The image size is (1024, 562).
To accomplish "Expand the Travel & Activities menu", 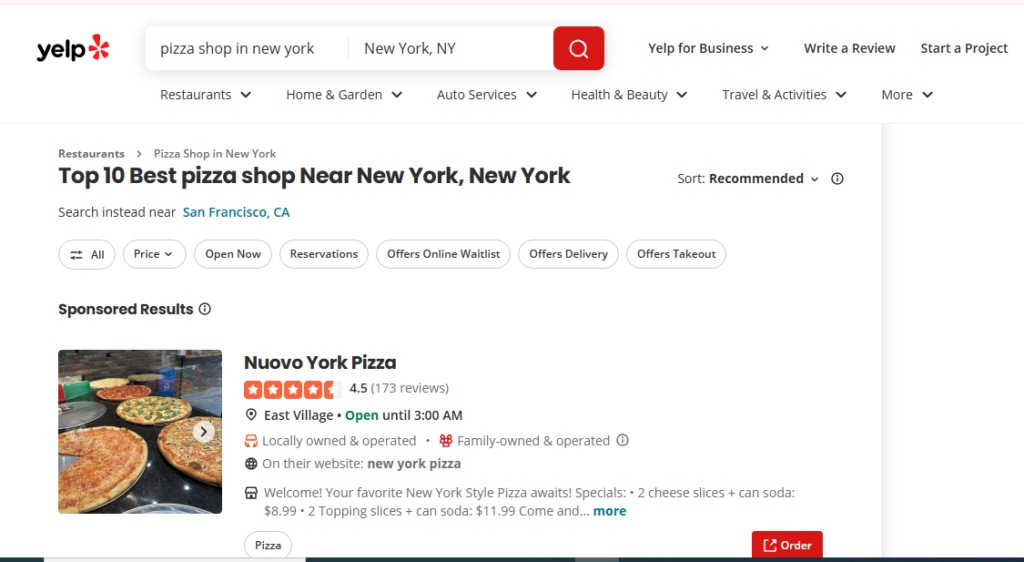I will 784,95.
